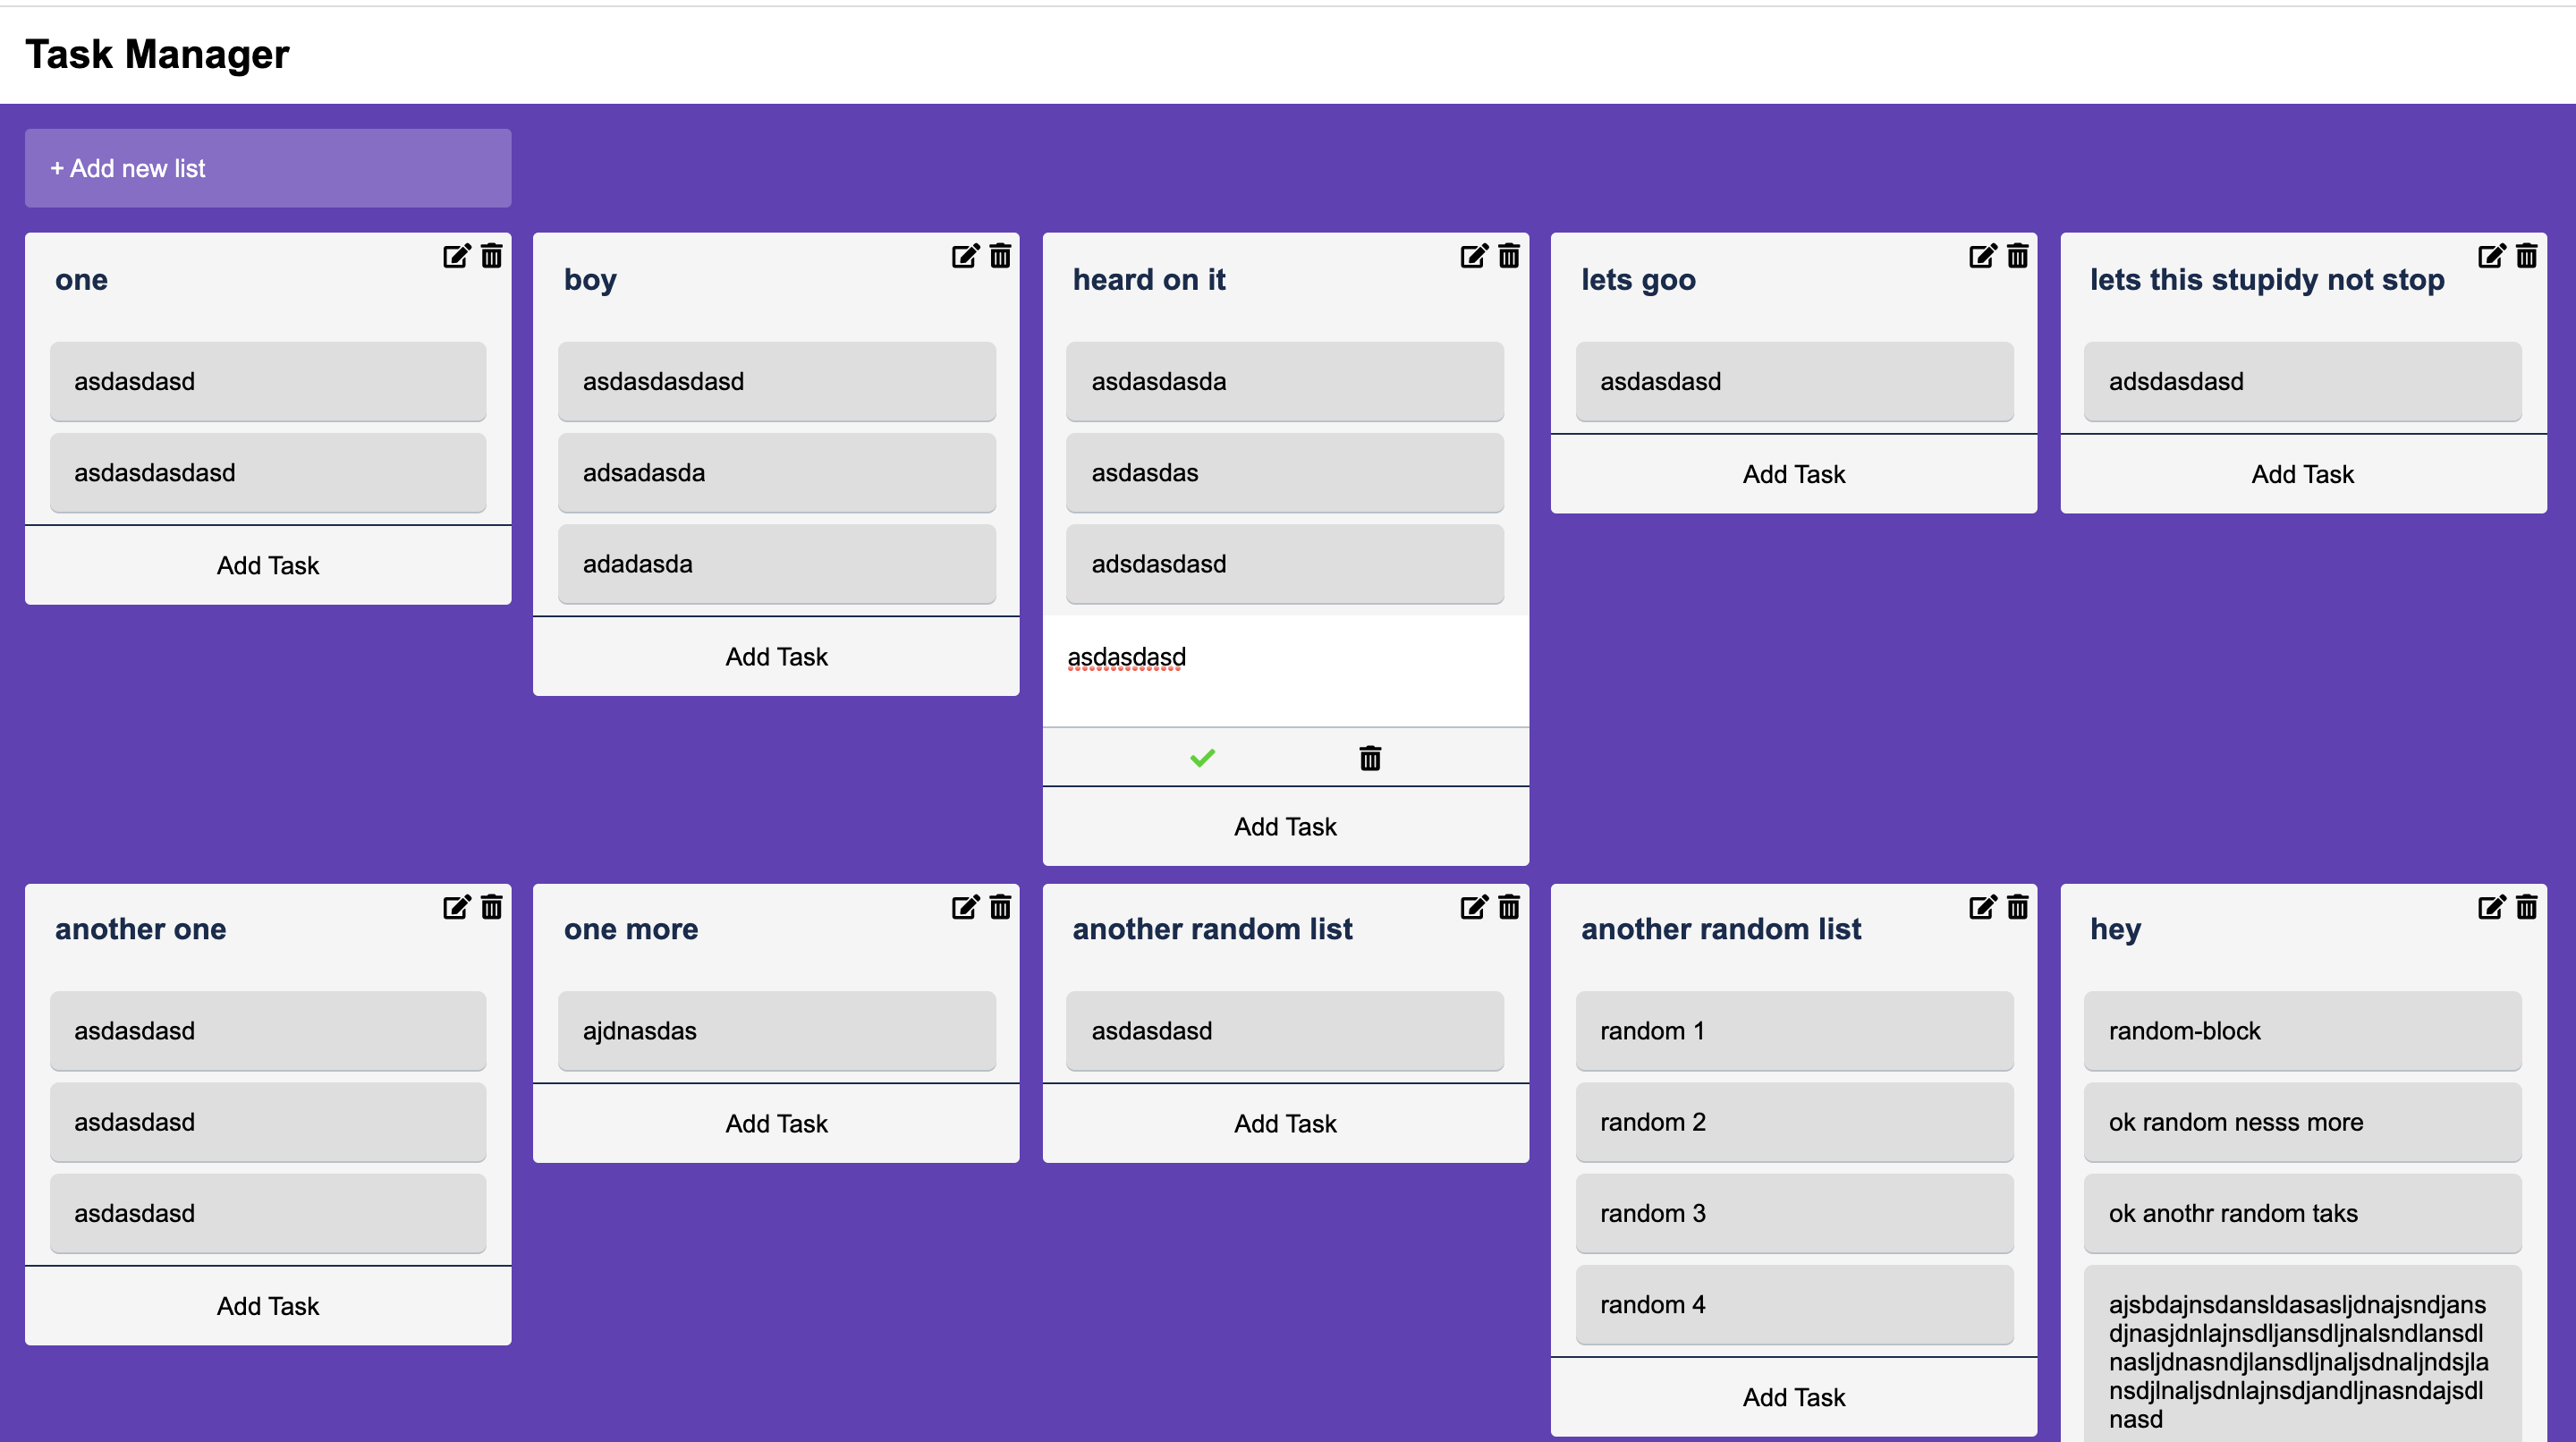Select "adadasda" task in boy list

pyautogui.click(x=776, y=564)
